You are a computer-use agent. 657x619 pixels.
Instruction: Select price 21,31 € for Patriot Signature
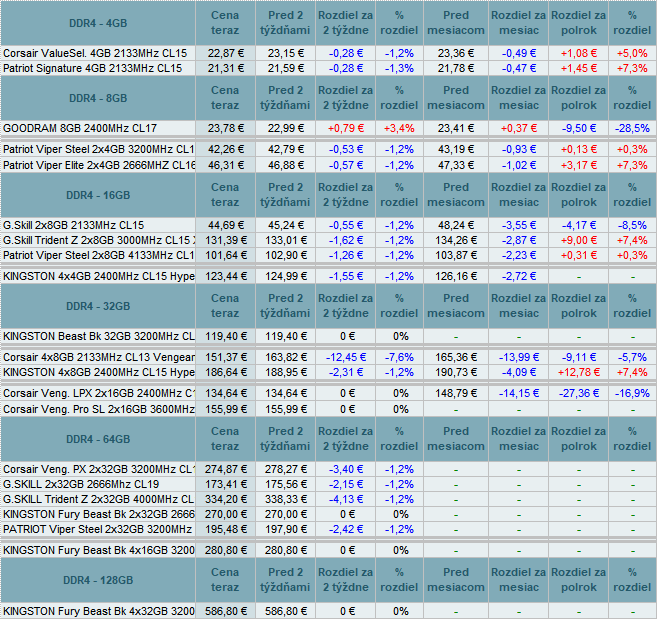coord(226,68)
